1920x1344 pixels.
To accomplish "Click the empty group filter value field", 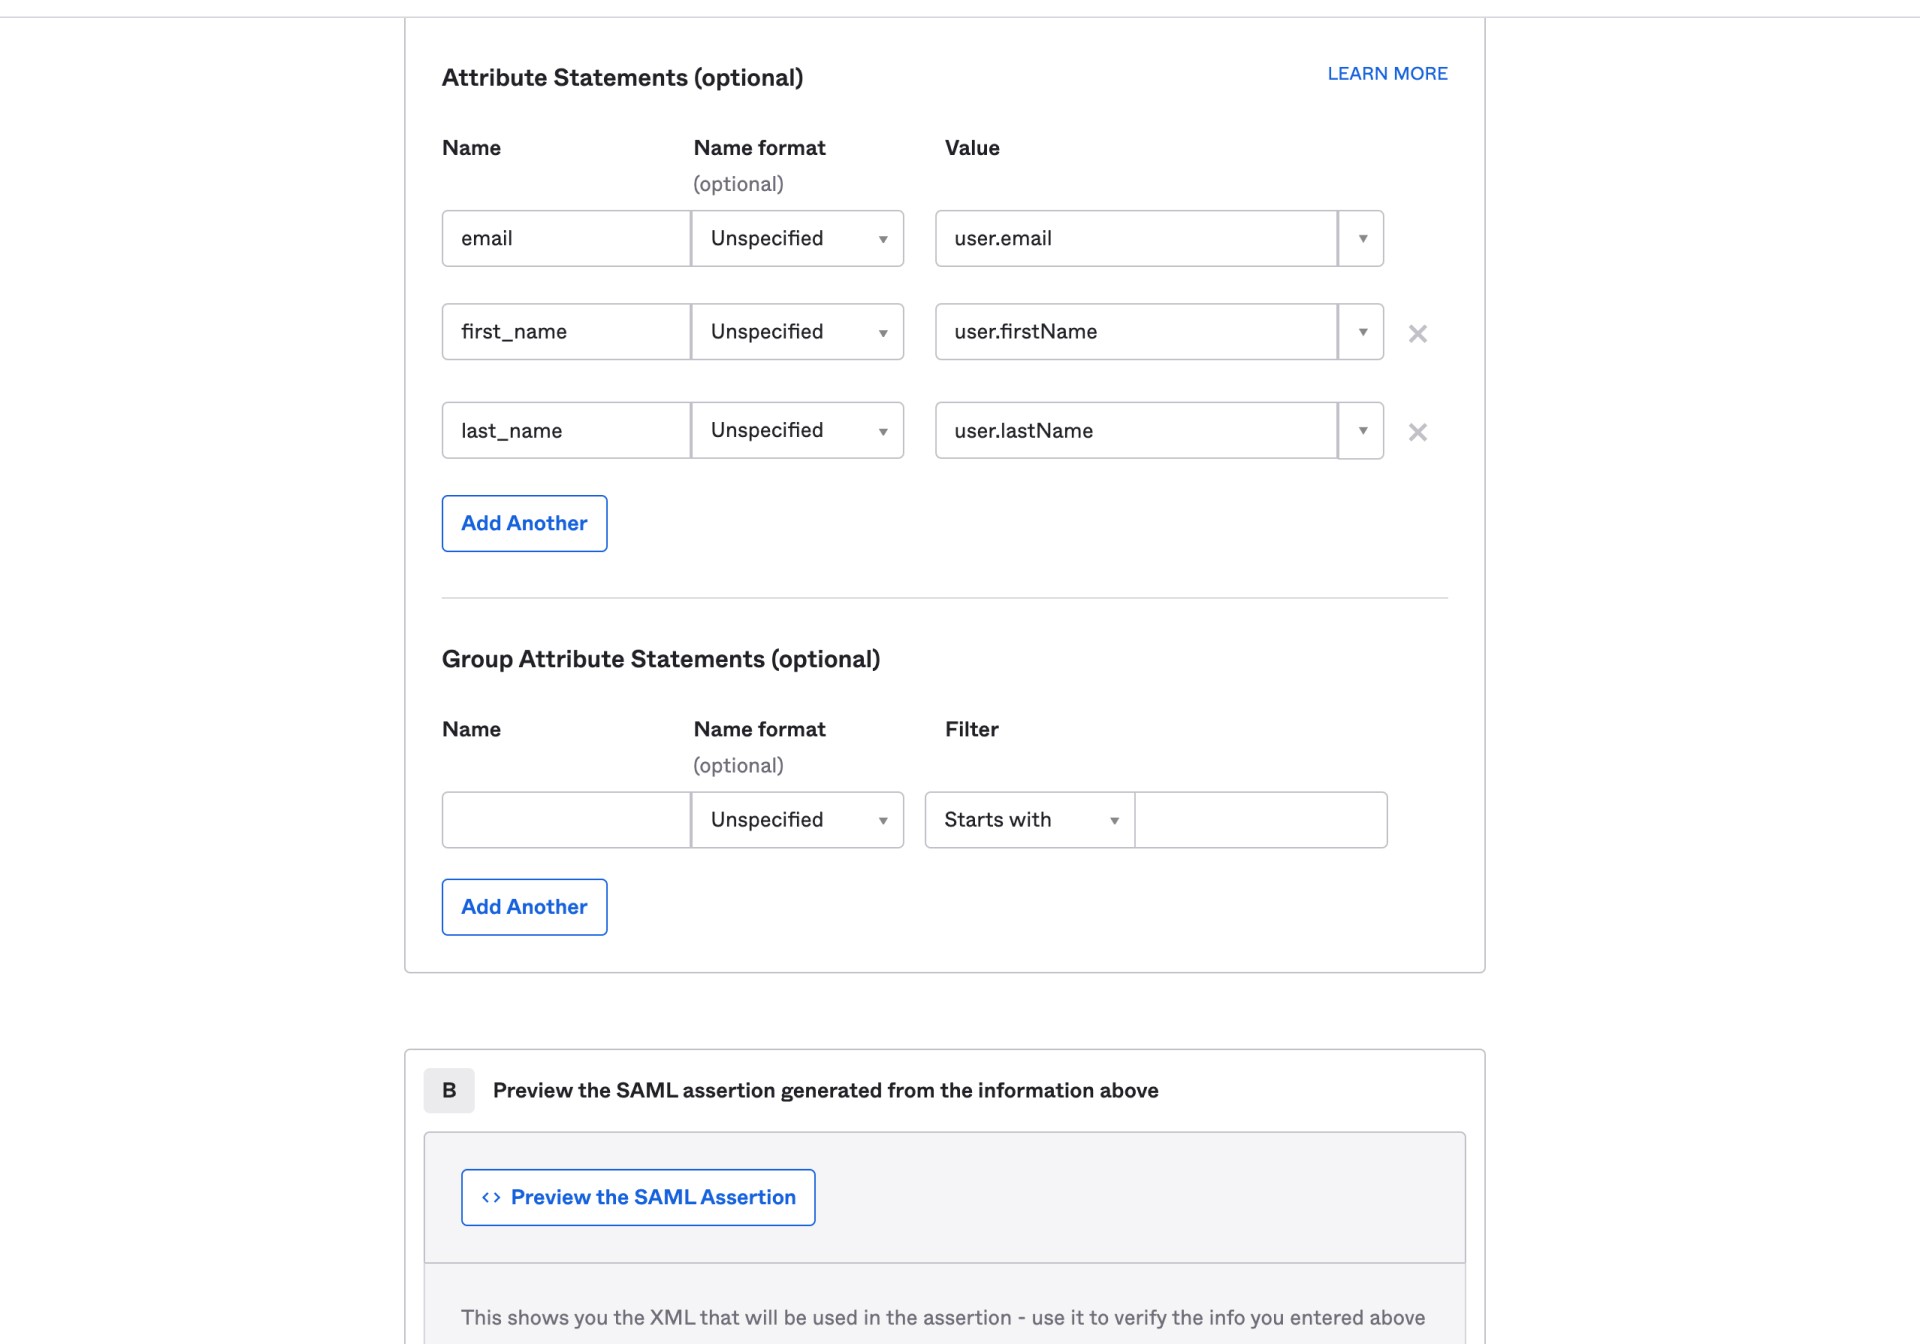I will tap(1260, 819).
